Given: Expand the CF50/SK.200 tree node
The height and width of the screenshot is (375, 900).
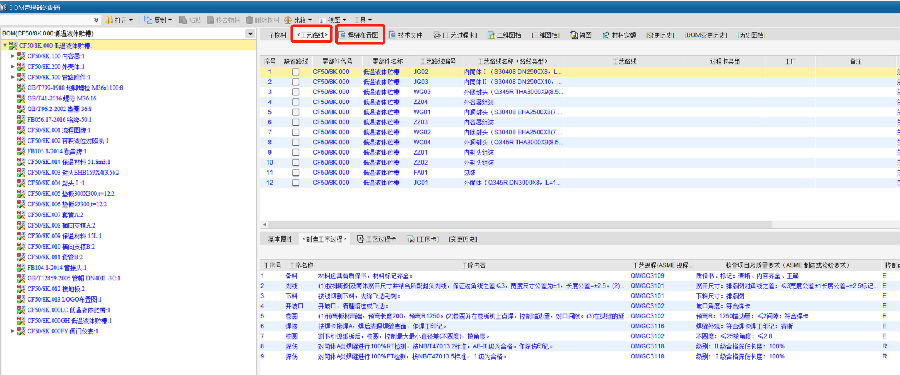Looking at the screenshot, I should point(13,66).
